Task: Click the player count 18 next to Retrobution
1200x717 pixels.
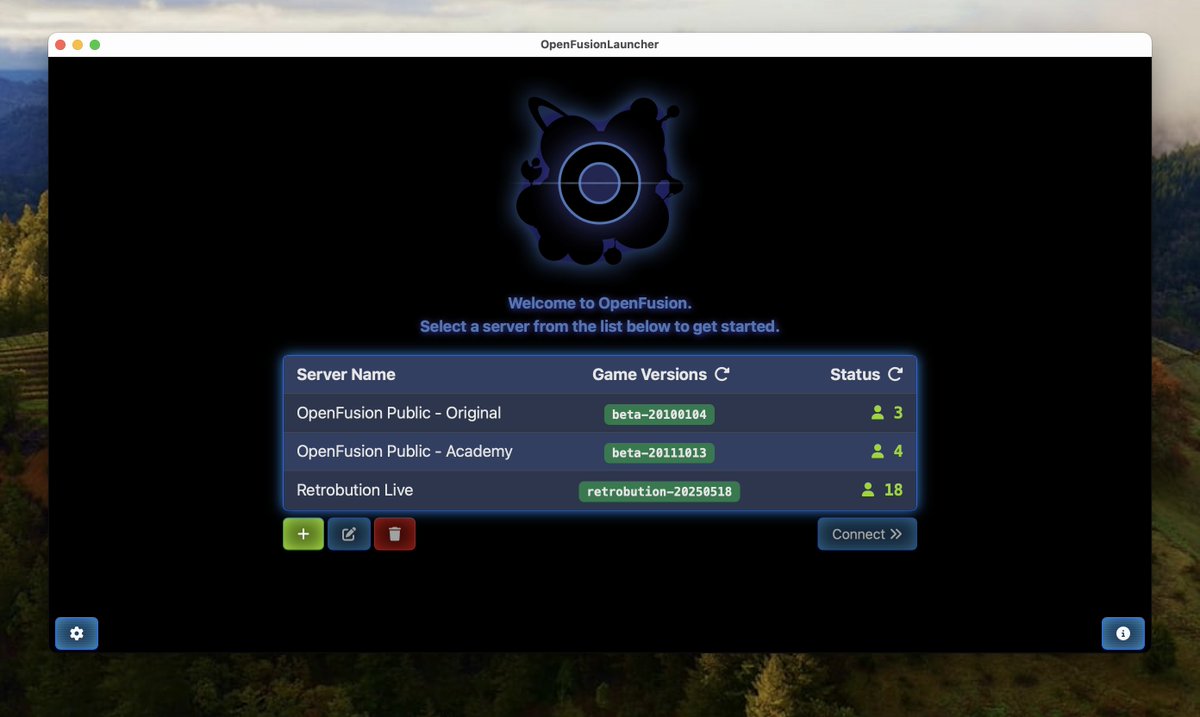Action: (x=893, y=490)
